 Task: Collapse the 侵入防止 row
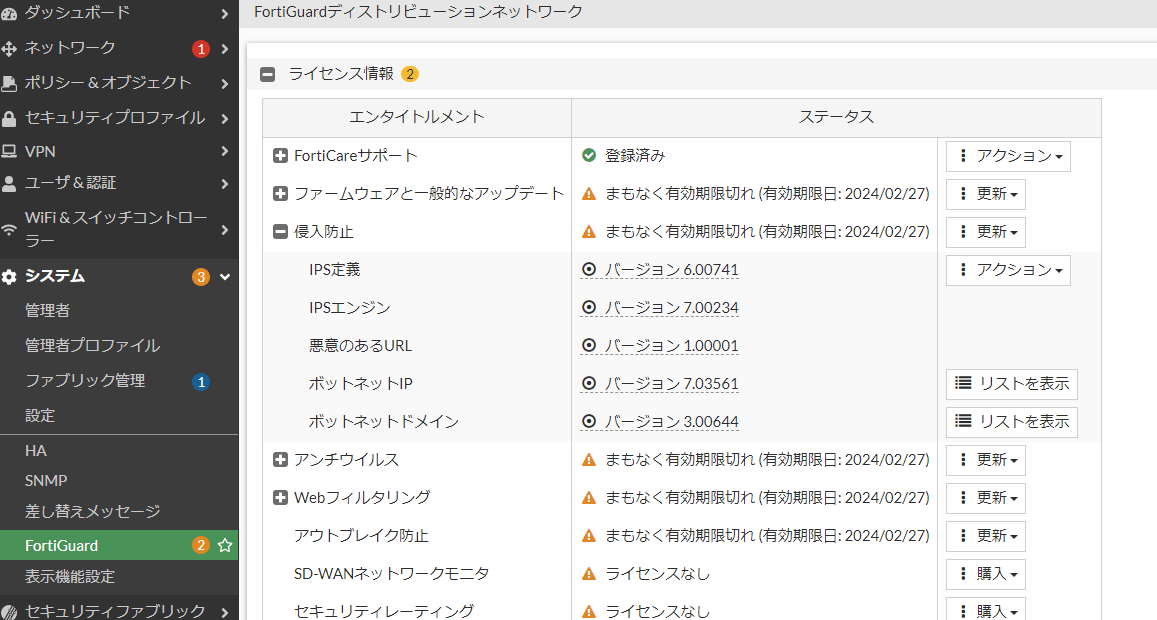click(280, 232)
